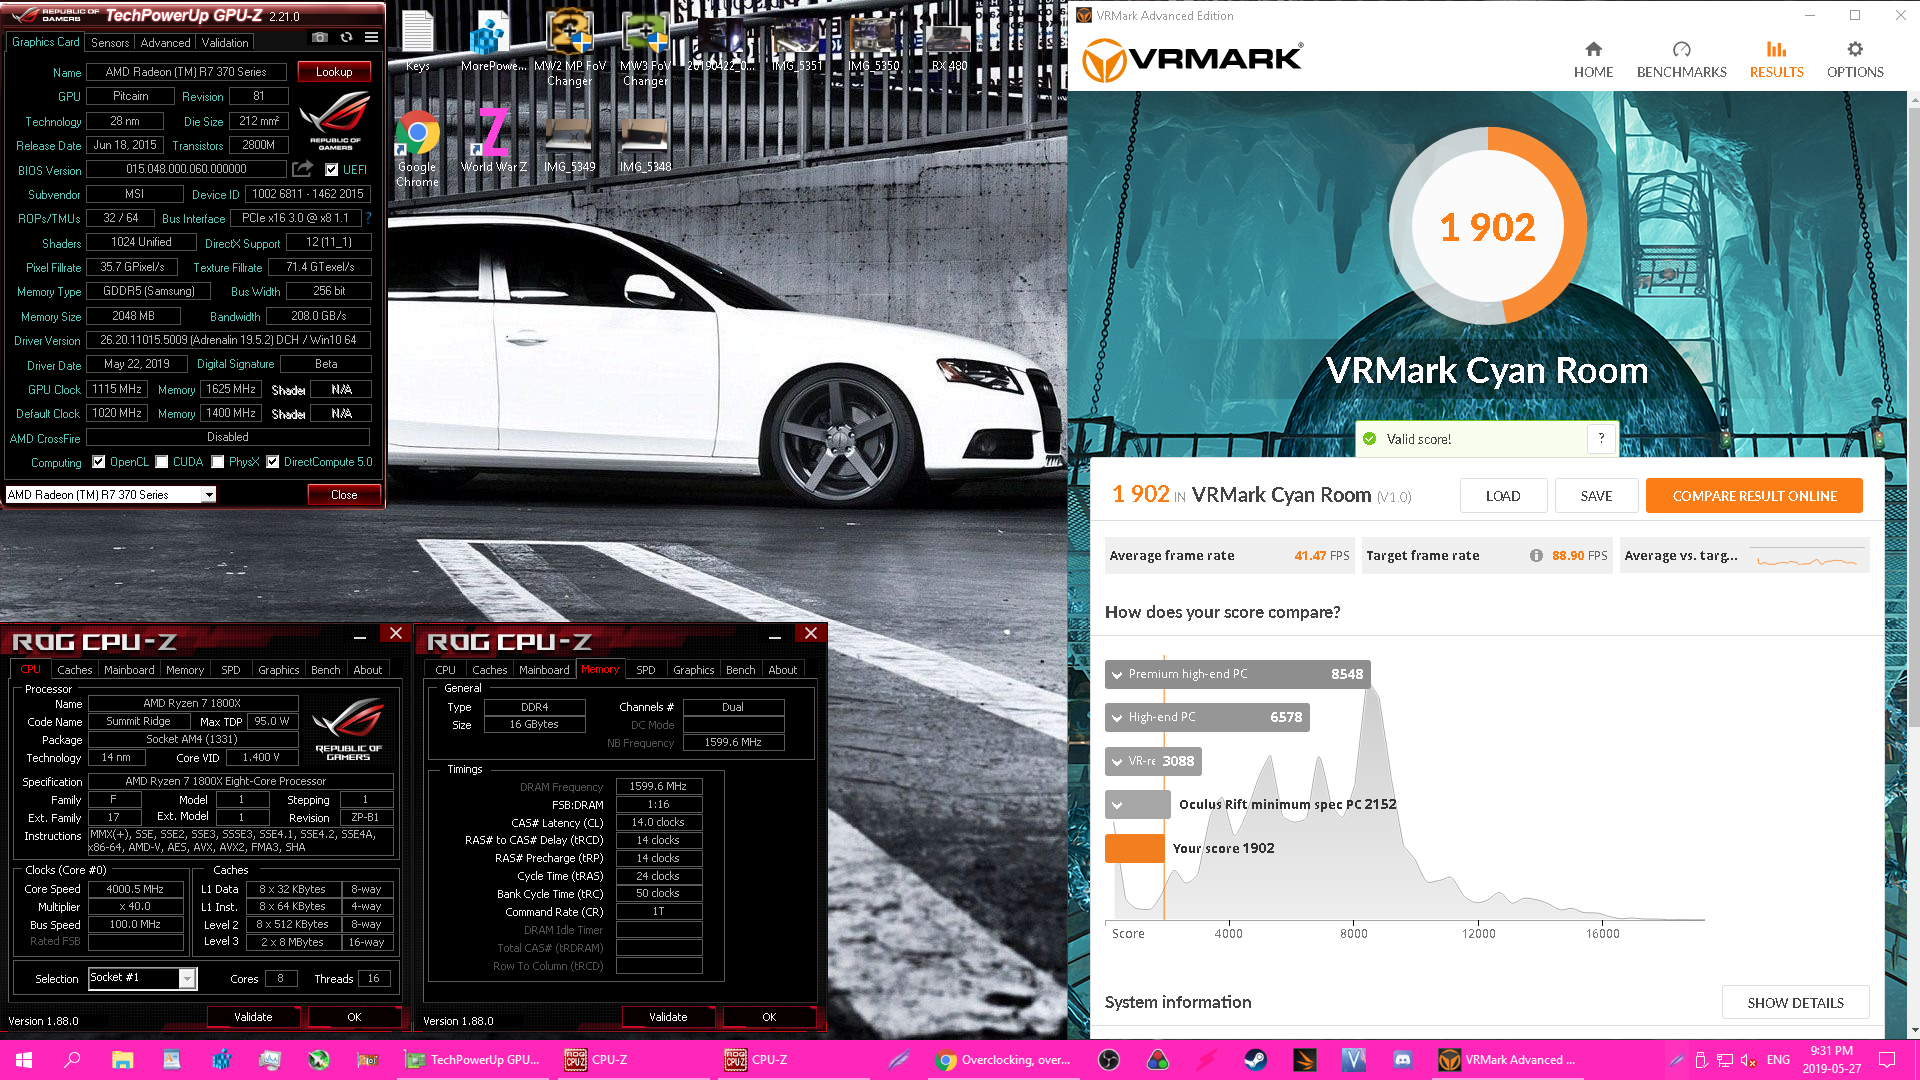Click VRMark SAVE button
The height and width of the screenshot is (1080, 1920).
tap(1596, 496)
